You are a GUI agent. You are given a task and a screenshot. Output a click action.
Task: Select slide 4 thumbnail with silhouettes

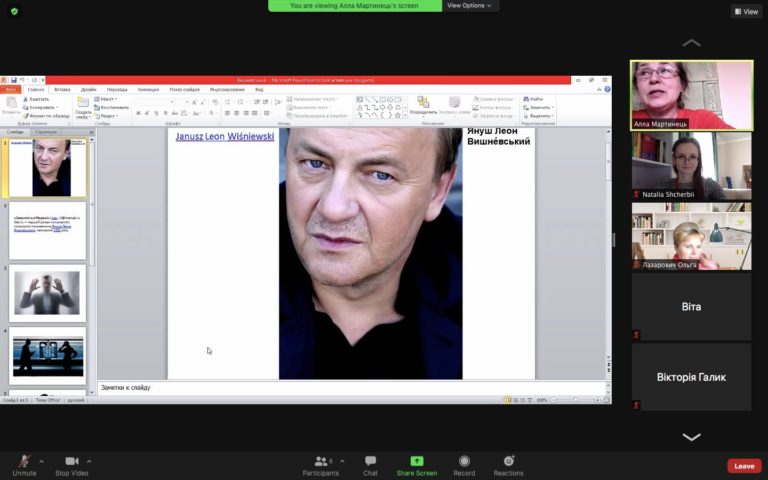(47, 356)
